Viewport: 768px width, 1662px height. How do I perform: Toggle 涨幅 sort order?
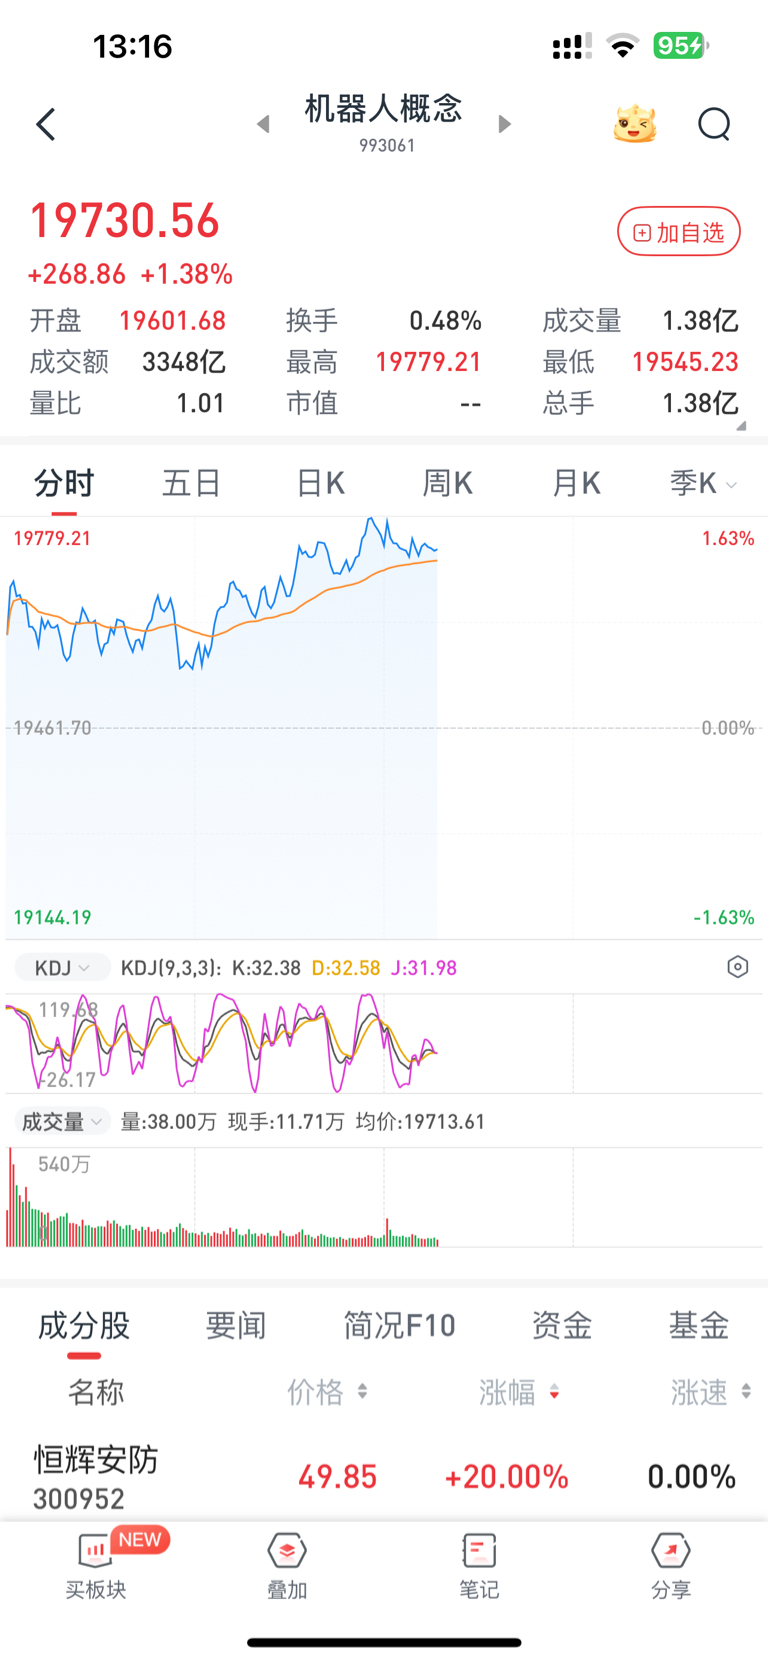[x=519, y=1391]
